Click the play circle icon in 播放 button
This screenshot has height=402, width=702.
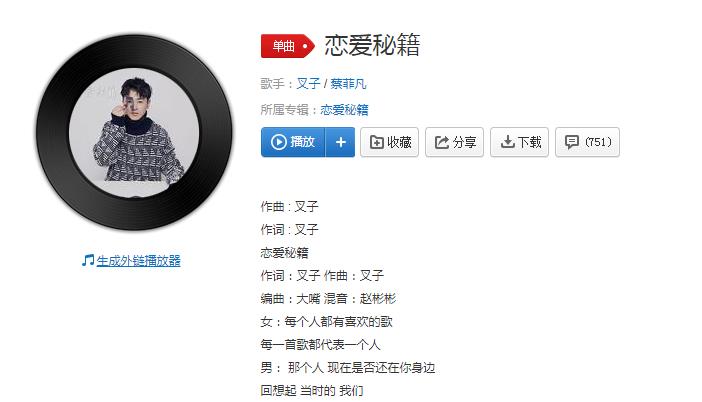(278, 142)
